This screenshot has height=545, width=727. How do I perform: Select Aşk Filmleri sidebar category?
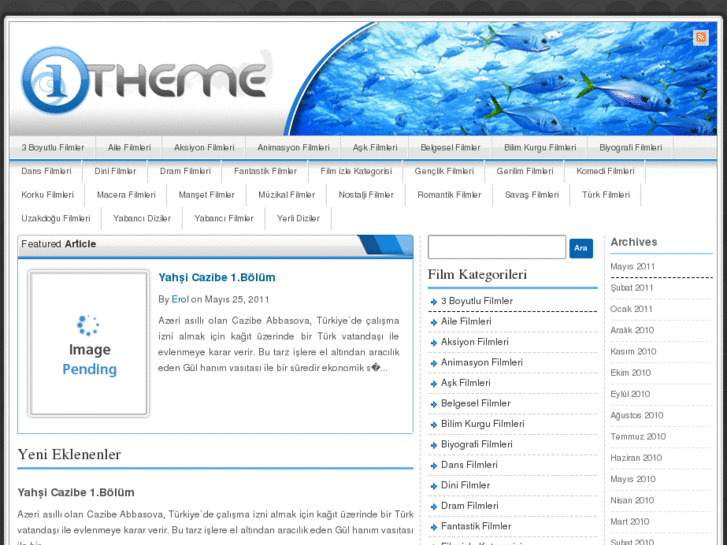click(466, 383)
